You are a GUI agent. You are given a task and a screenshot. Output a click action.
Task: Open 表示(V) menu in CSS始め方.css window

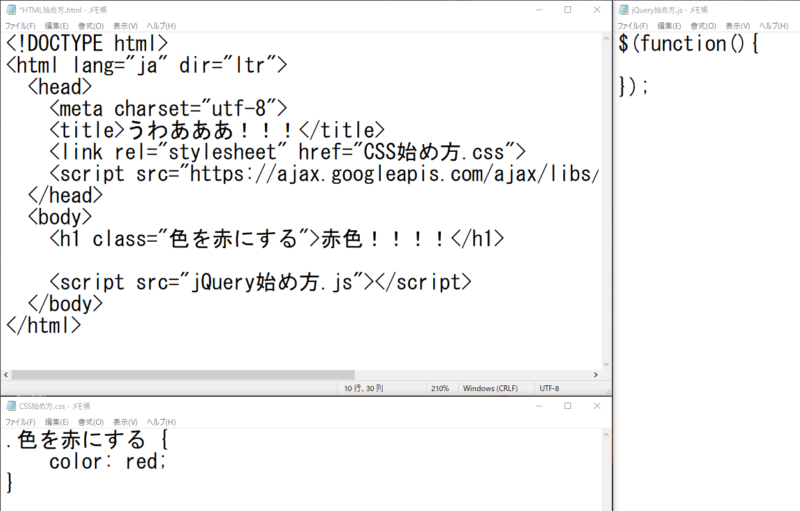click(125, 422)
